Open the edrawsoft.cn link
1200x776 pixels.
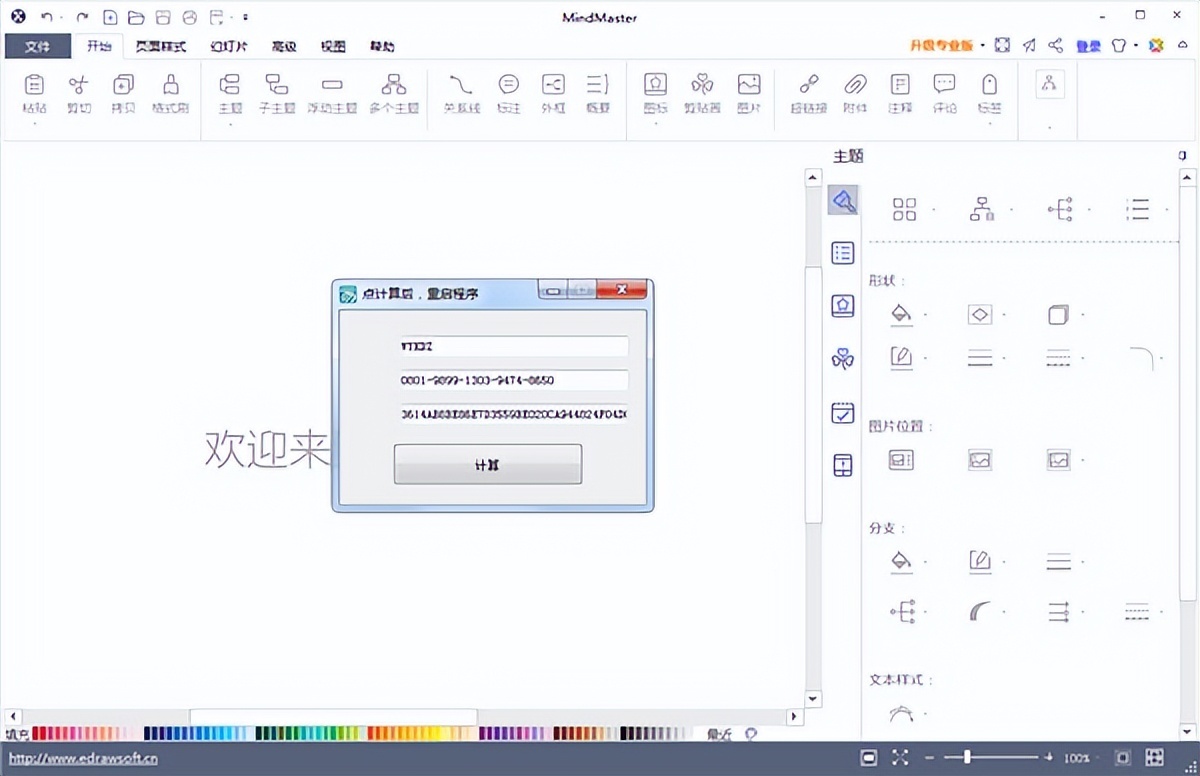pos(83,758)
